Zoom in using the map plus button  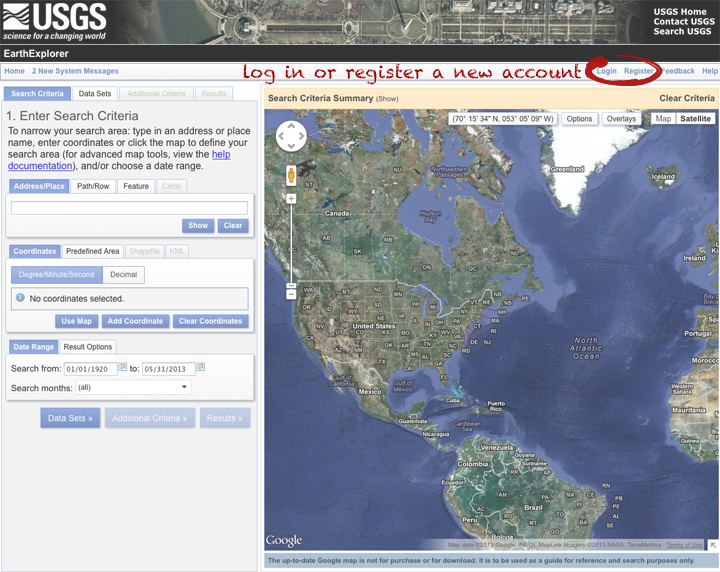coord(291,199)
